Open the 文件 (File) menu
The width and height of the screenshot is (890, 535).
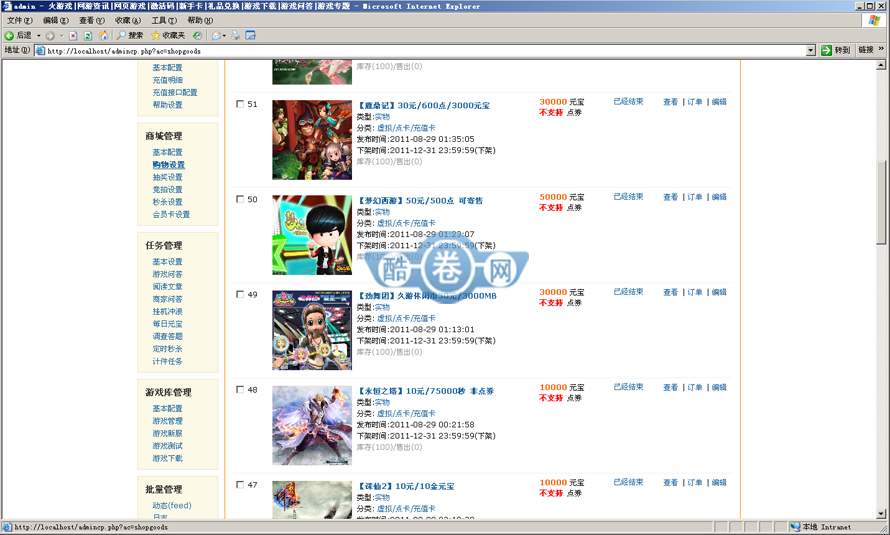click(19, 20)
